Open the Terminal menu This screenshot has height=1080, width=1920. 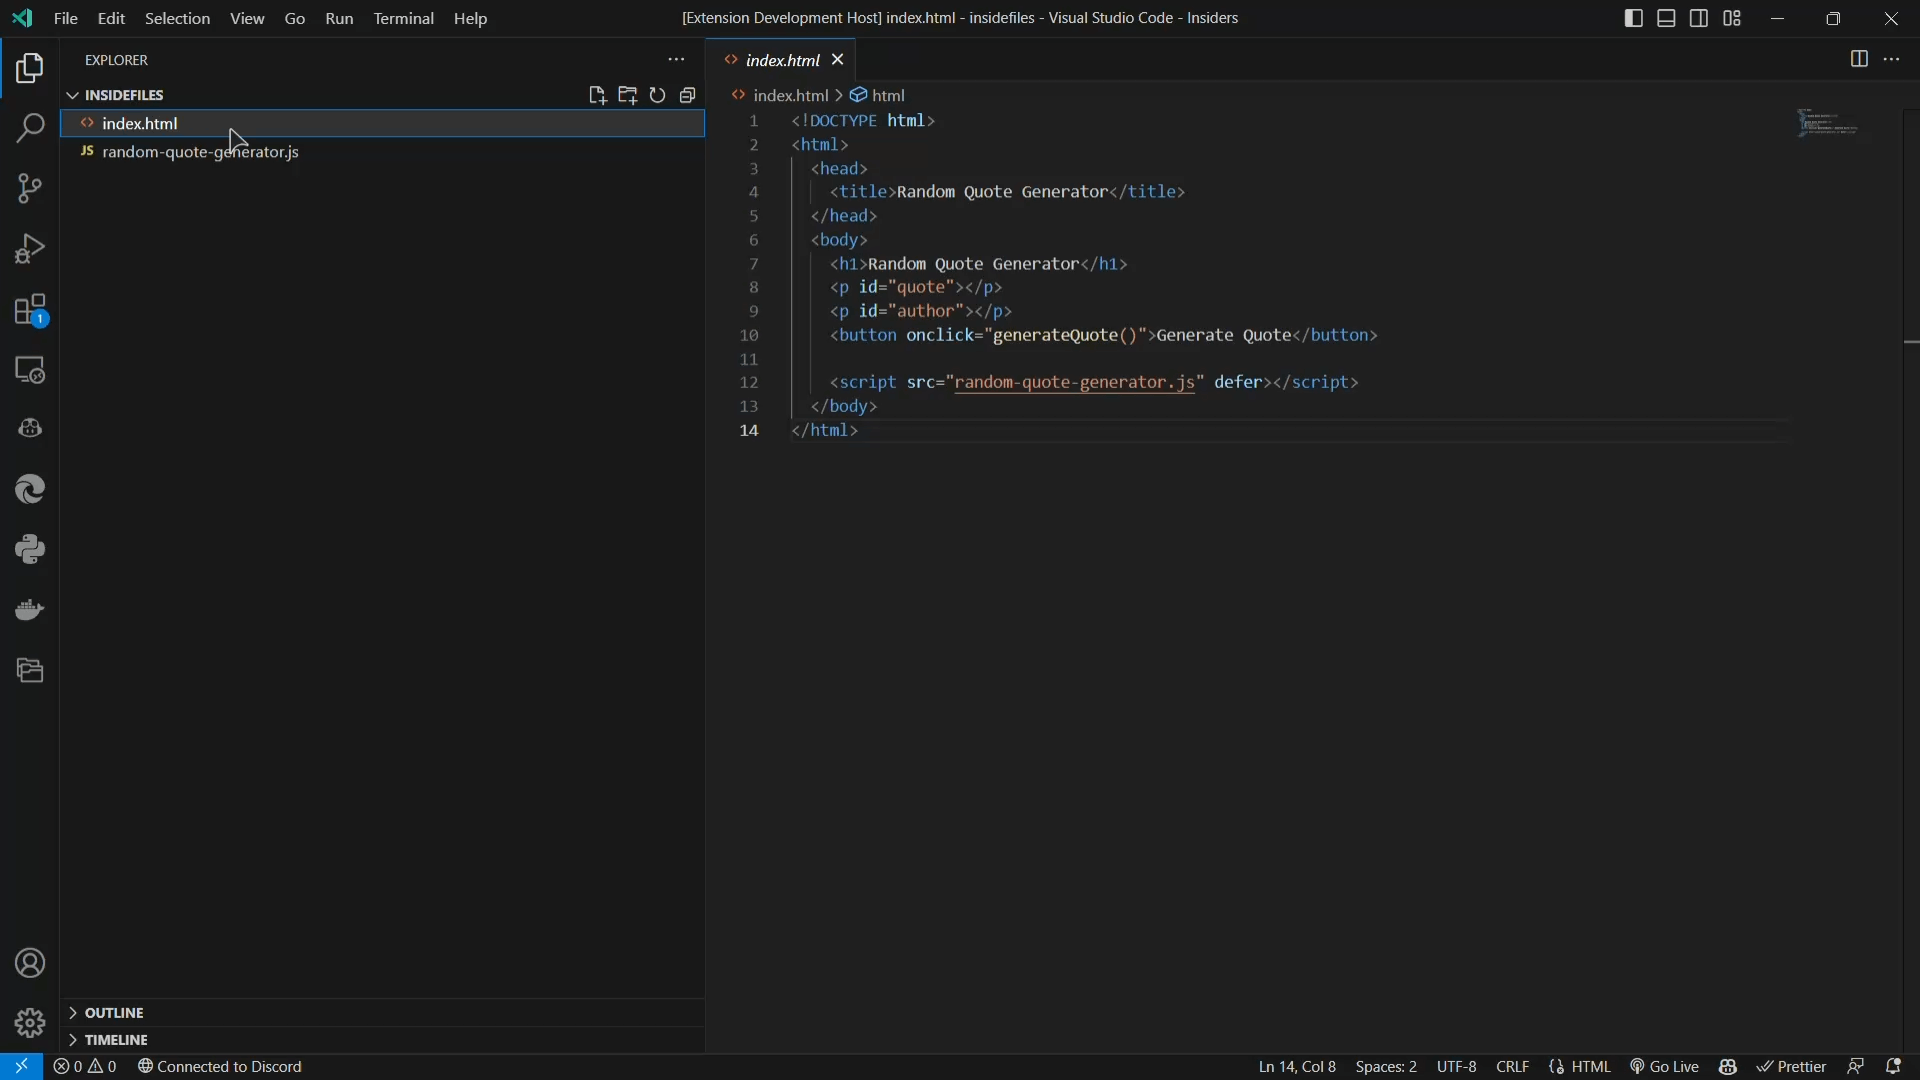pyautogui.click(x=404, y=19)
